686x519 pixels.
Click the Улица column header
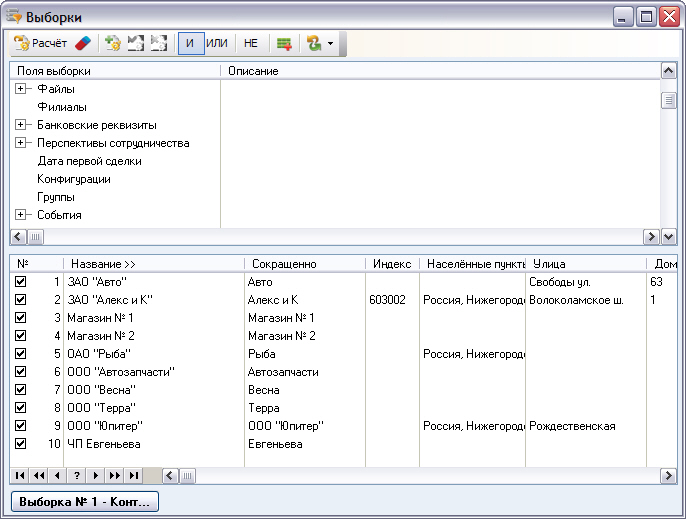click(586, 264)
